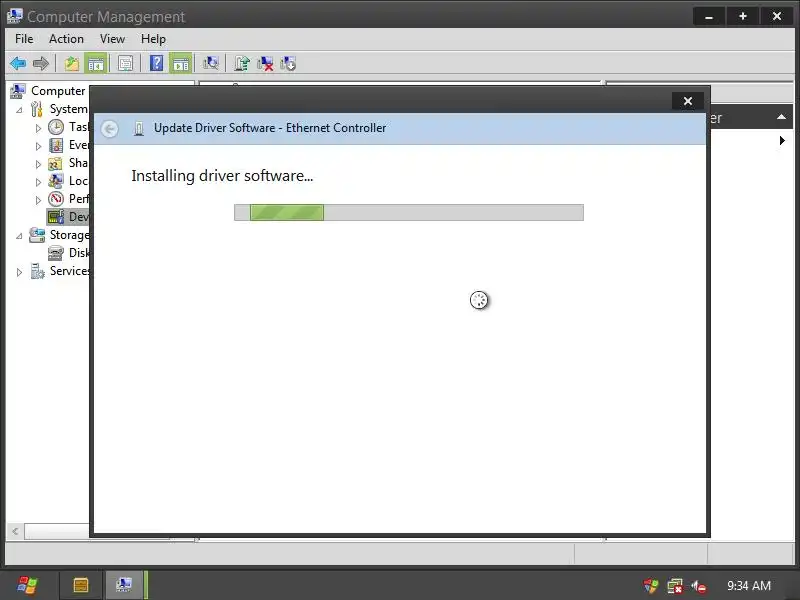Screen dimensions: 800x600
Task: Select Shared Folders icon in tree
Action: [x=56, y=163]
